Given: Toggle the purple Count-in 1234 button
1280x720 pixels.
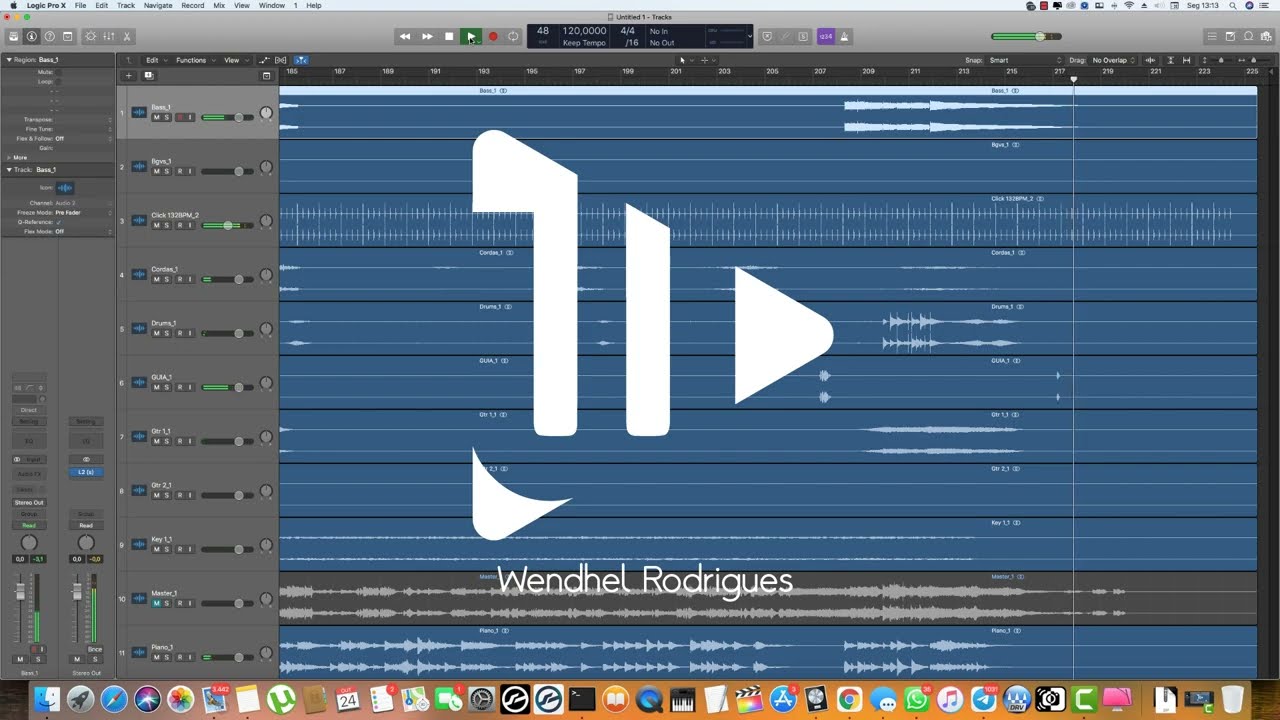Looking at the screenshot, I should tap(825, 37).
